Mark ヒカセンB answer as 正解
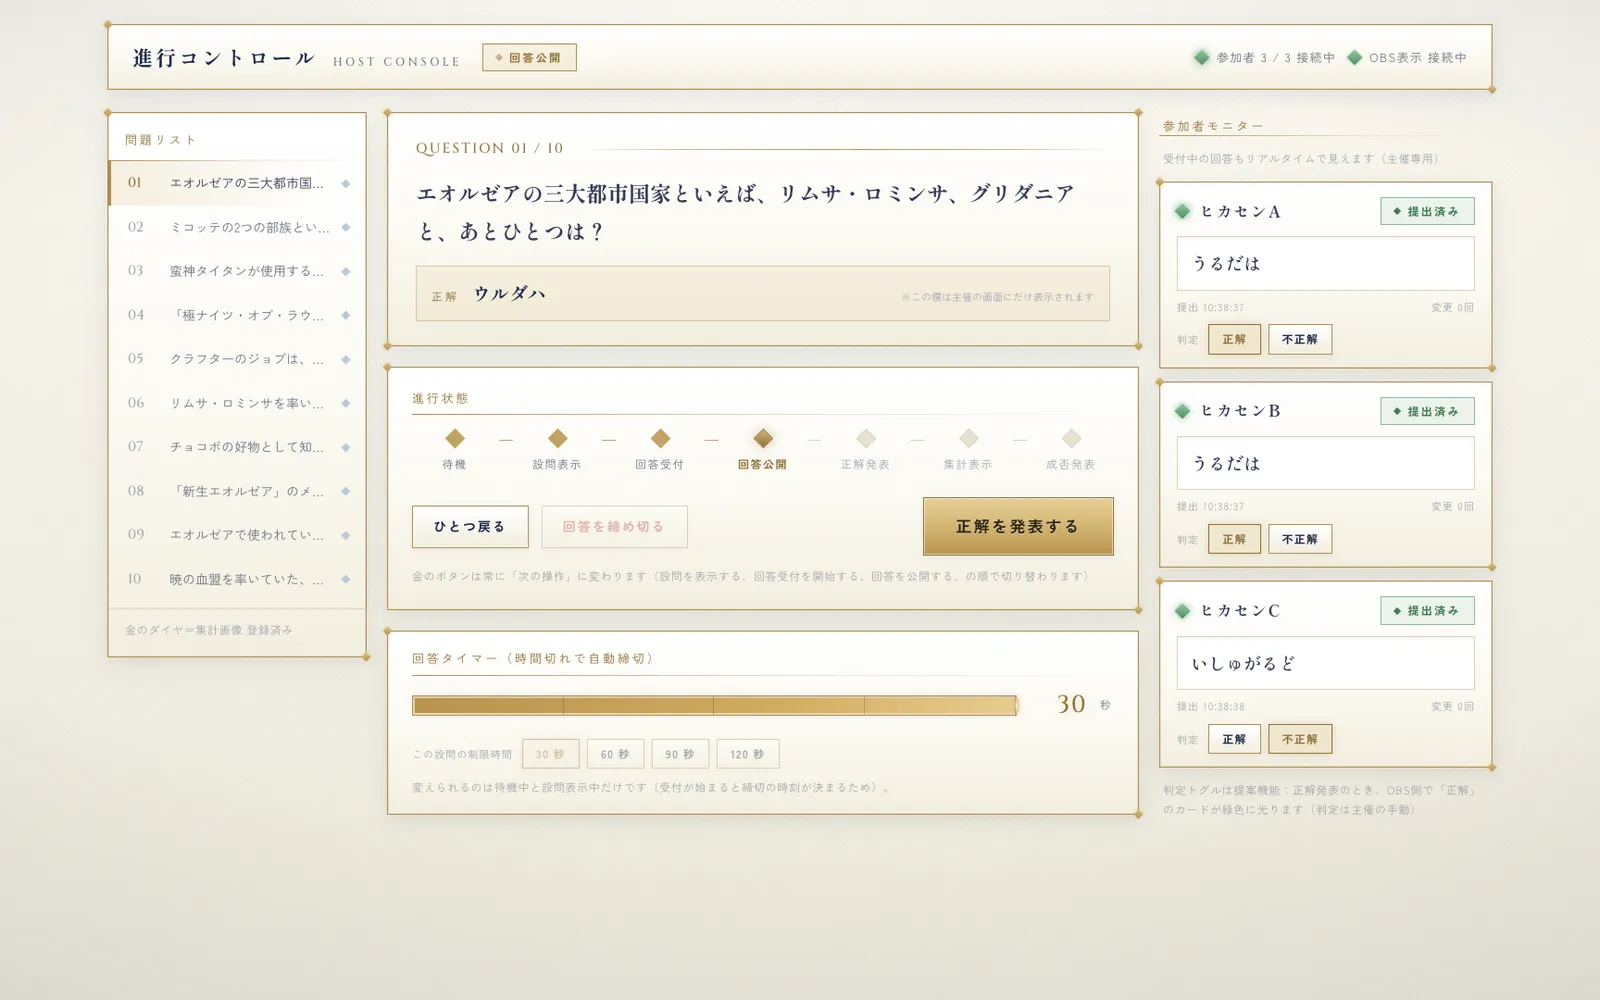 pos(1234,539)
